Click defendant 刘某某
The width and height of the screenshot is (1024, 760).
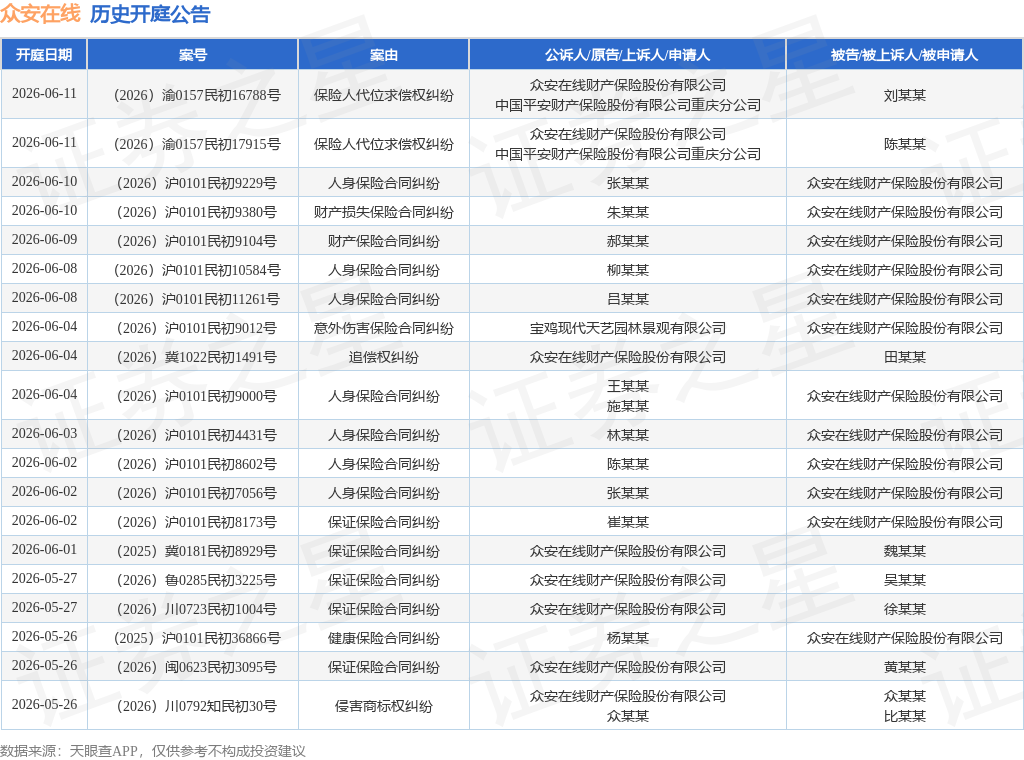tap(904, 95)
